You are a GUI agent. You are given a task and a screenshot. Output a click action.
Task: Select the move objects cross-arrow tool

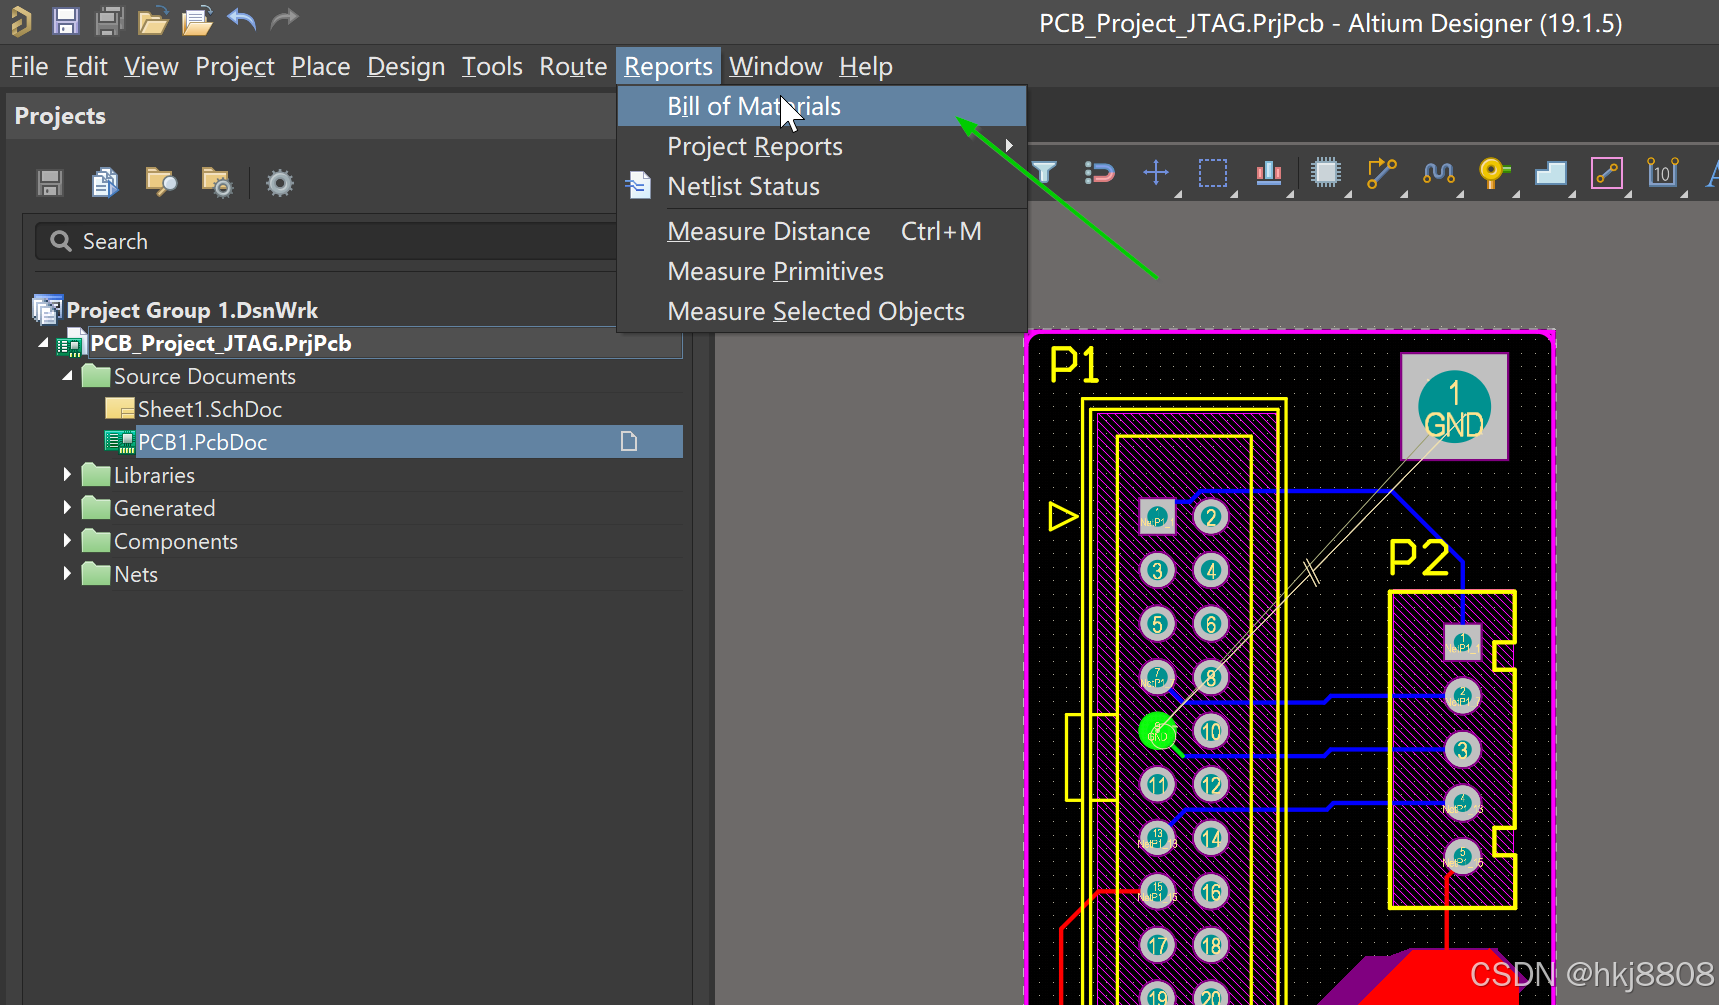point(1156,173)
